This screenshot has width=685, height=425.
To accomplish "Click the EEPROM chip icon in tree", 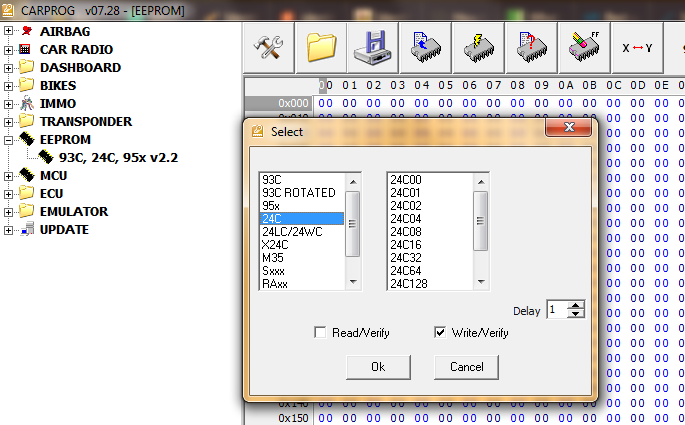I will click(x=27, y=139).
